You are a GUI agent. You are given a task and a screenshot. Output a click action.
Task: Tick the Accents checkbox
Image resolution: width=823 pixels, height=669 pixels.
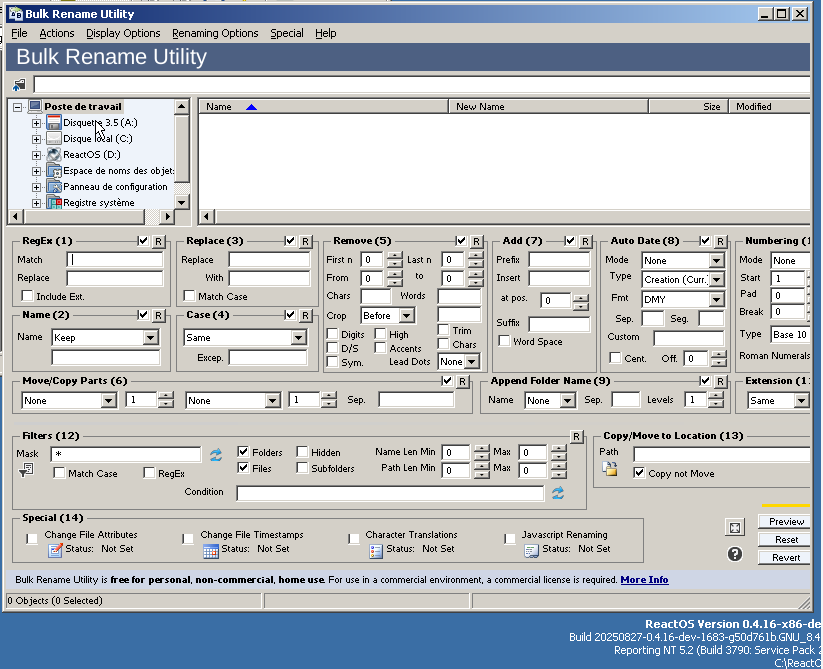[381, 348]
